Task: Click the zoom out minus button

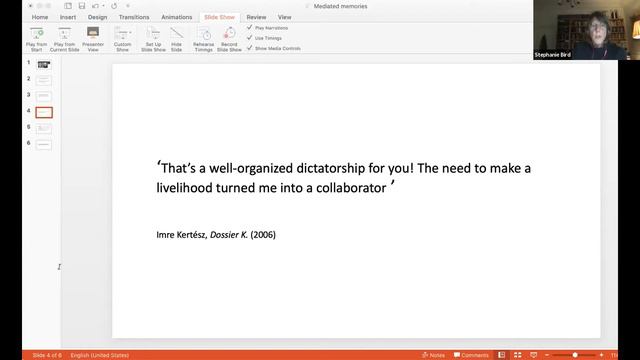Action: (547, 355)
